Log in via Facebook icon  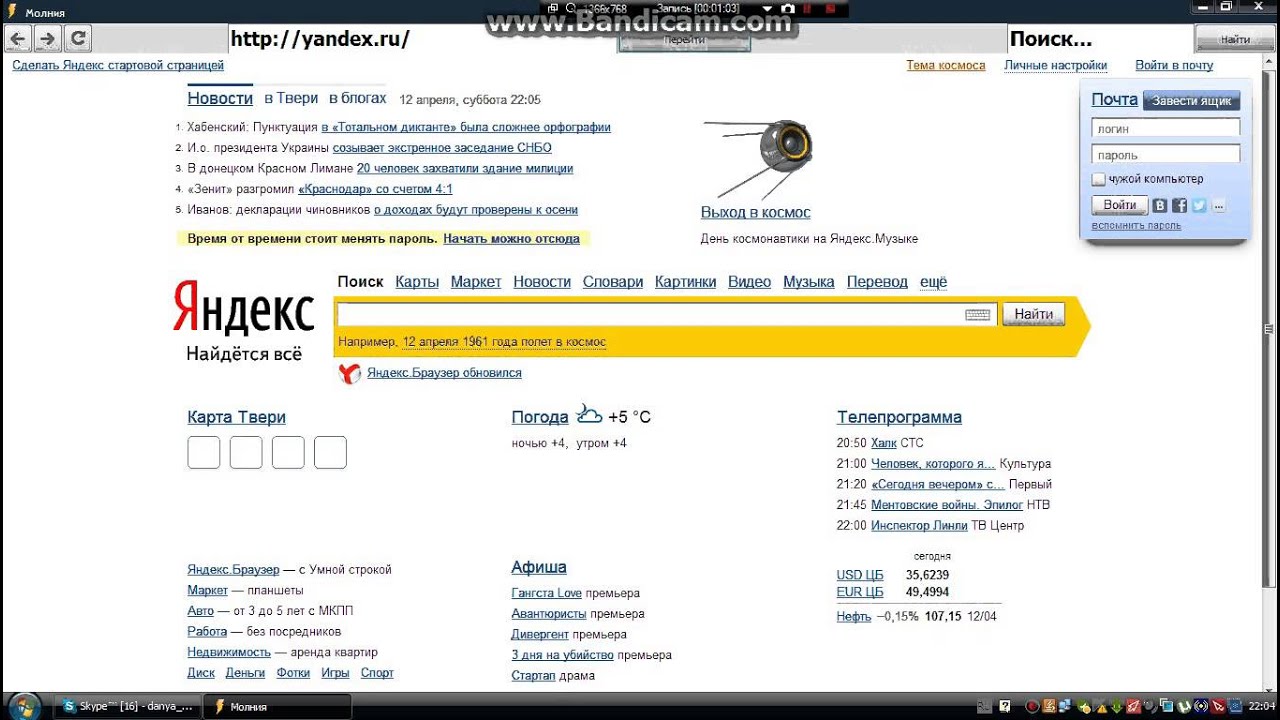(1180, 205)
